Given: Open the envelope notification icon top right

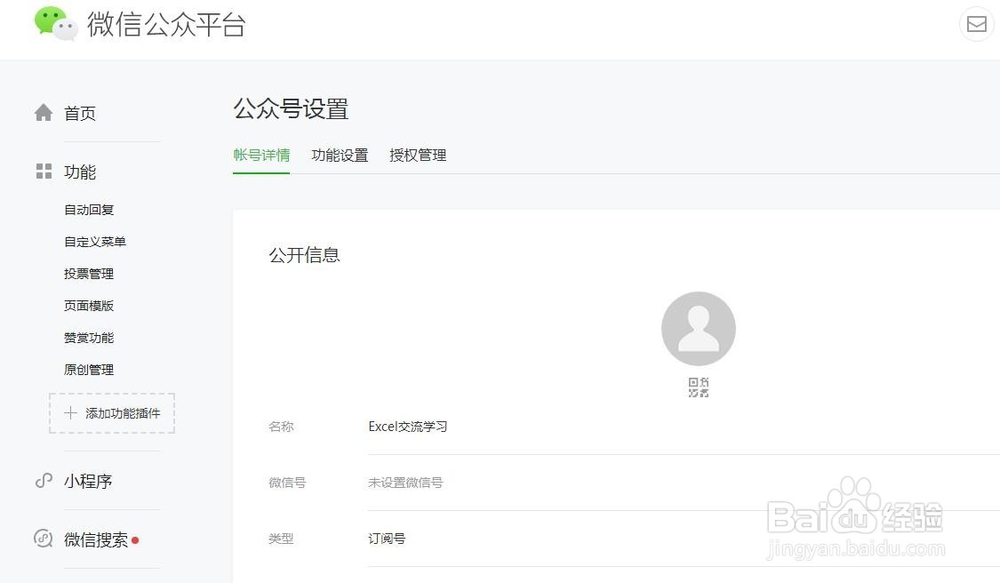Looking at the screenshot, I should 977,23.
